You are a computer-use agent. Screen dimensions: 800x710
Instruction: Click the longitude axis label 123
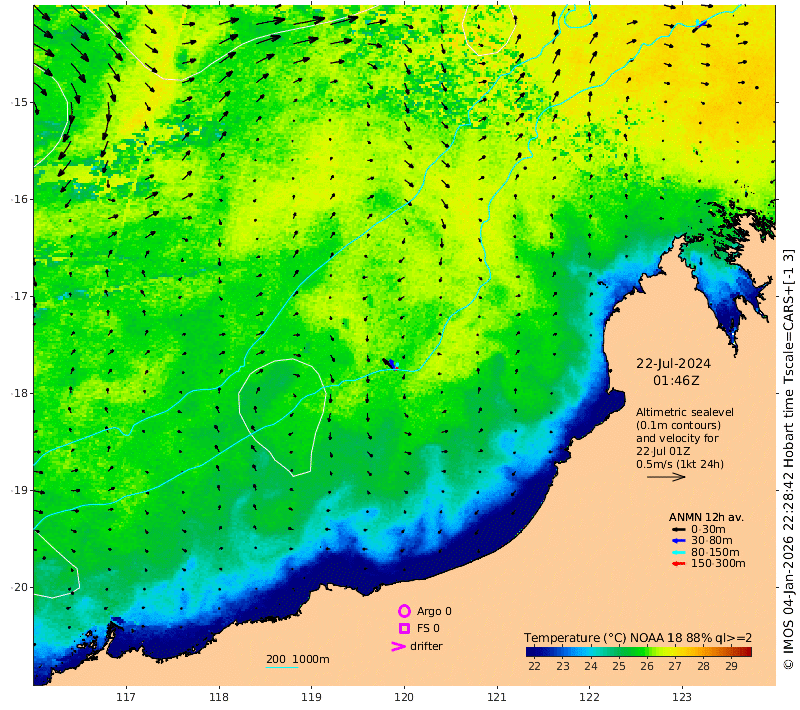682,697
